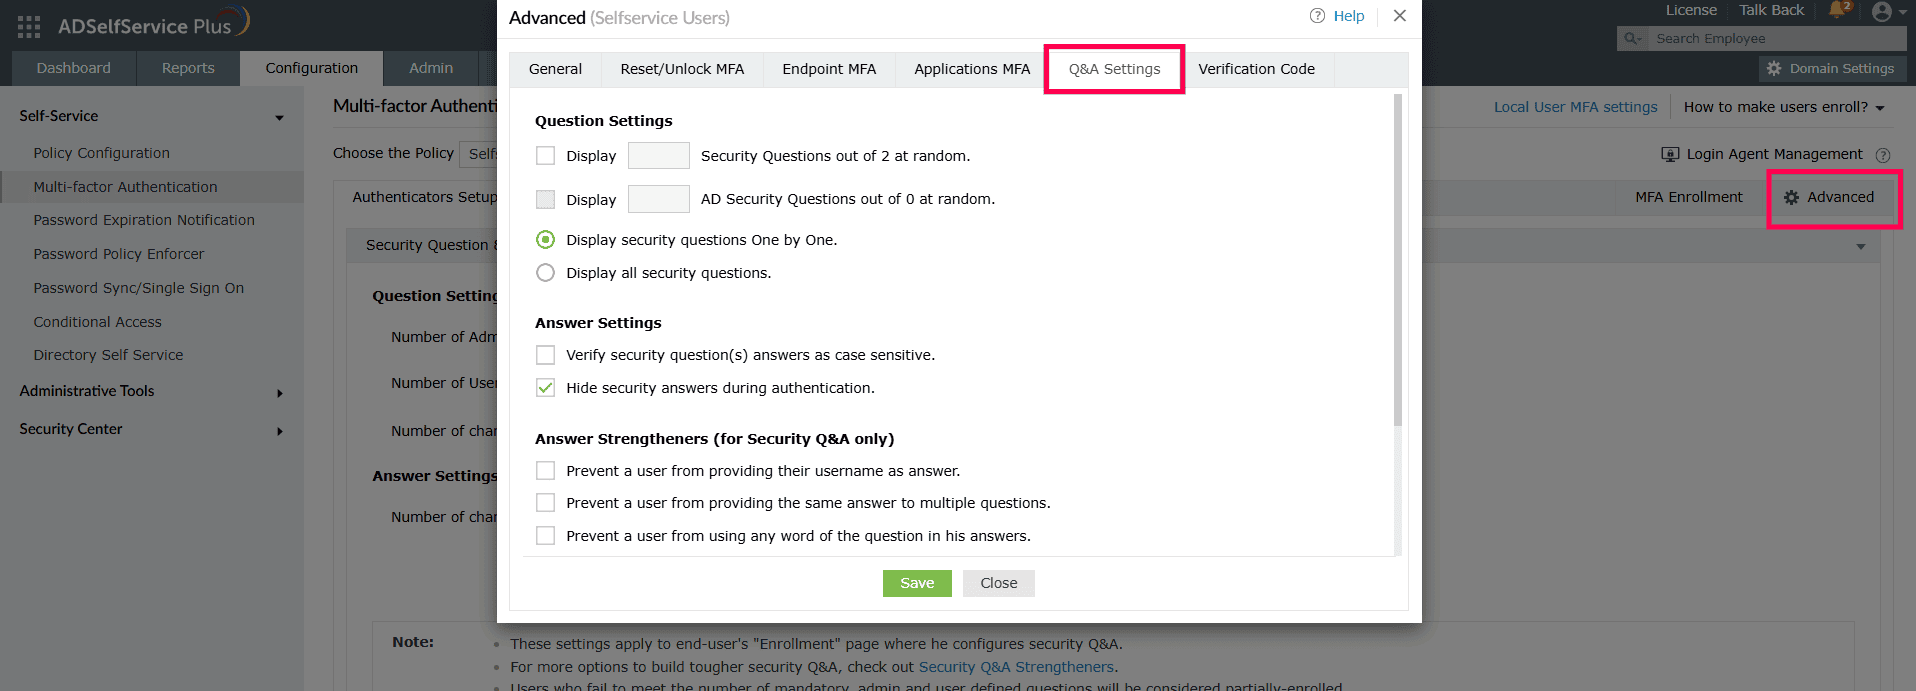Click the Talk Back link

[x=1771, y=10]
